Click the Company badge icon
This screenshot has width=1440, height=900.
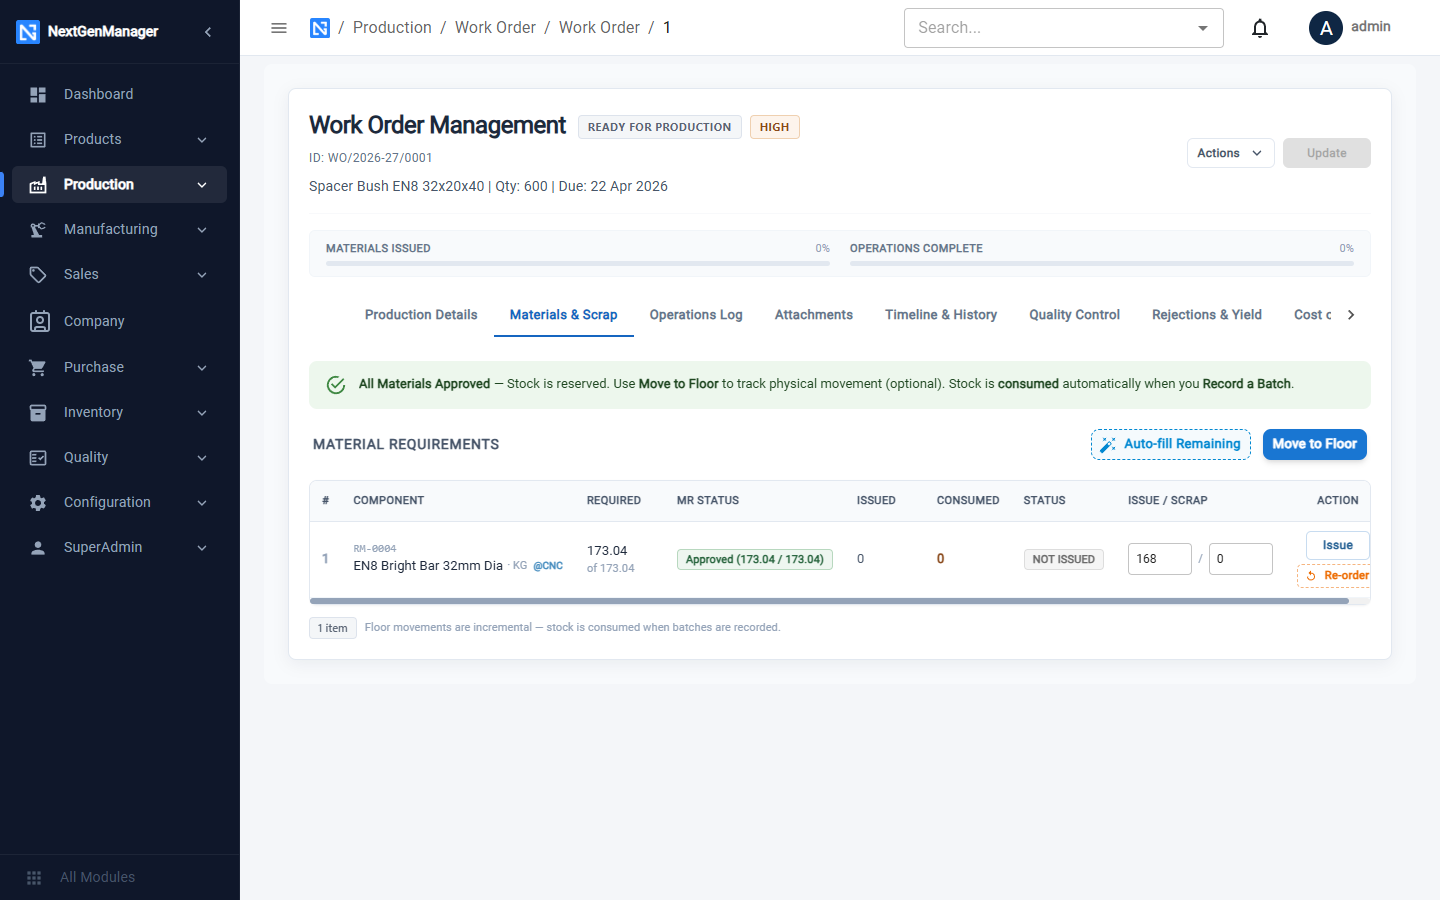pos(39,321)
